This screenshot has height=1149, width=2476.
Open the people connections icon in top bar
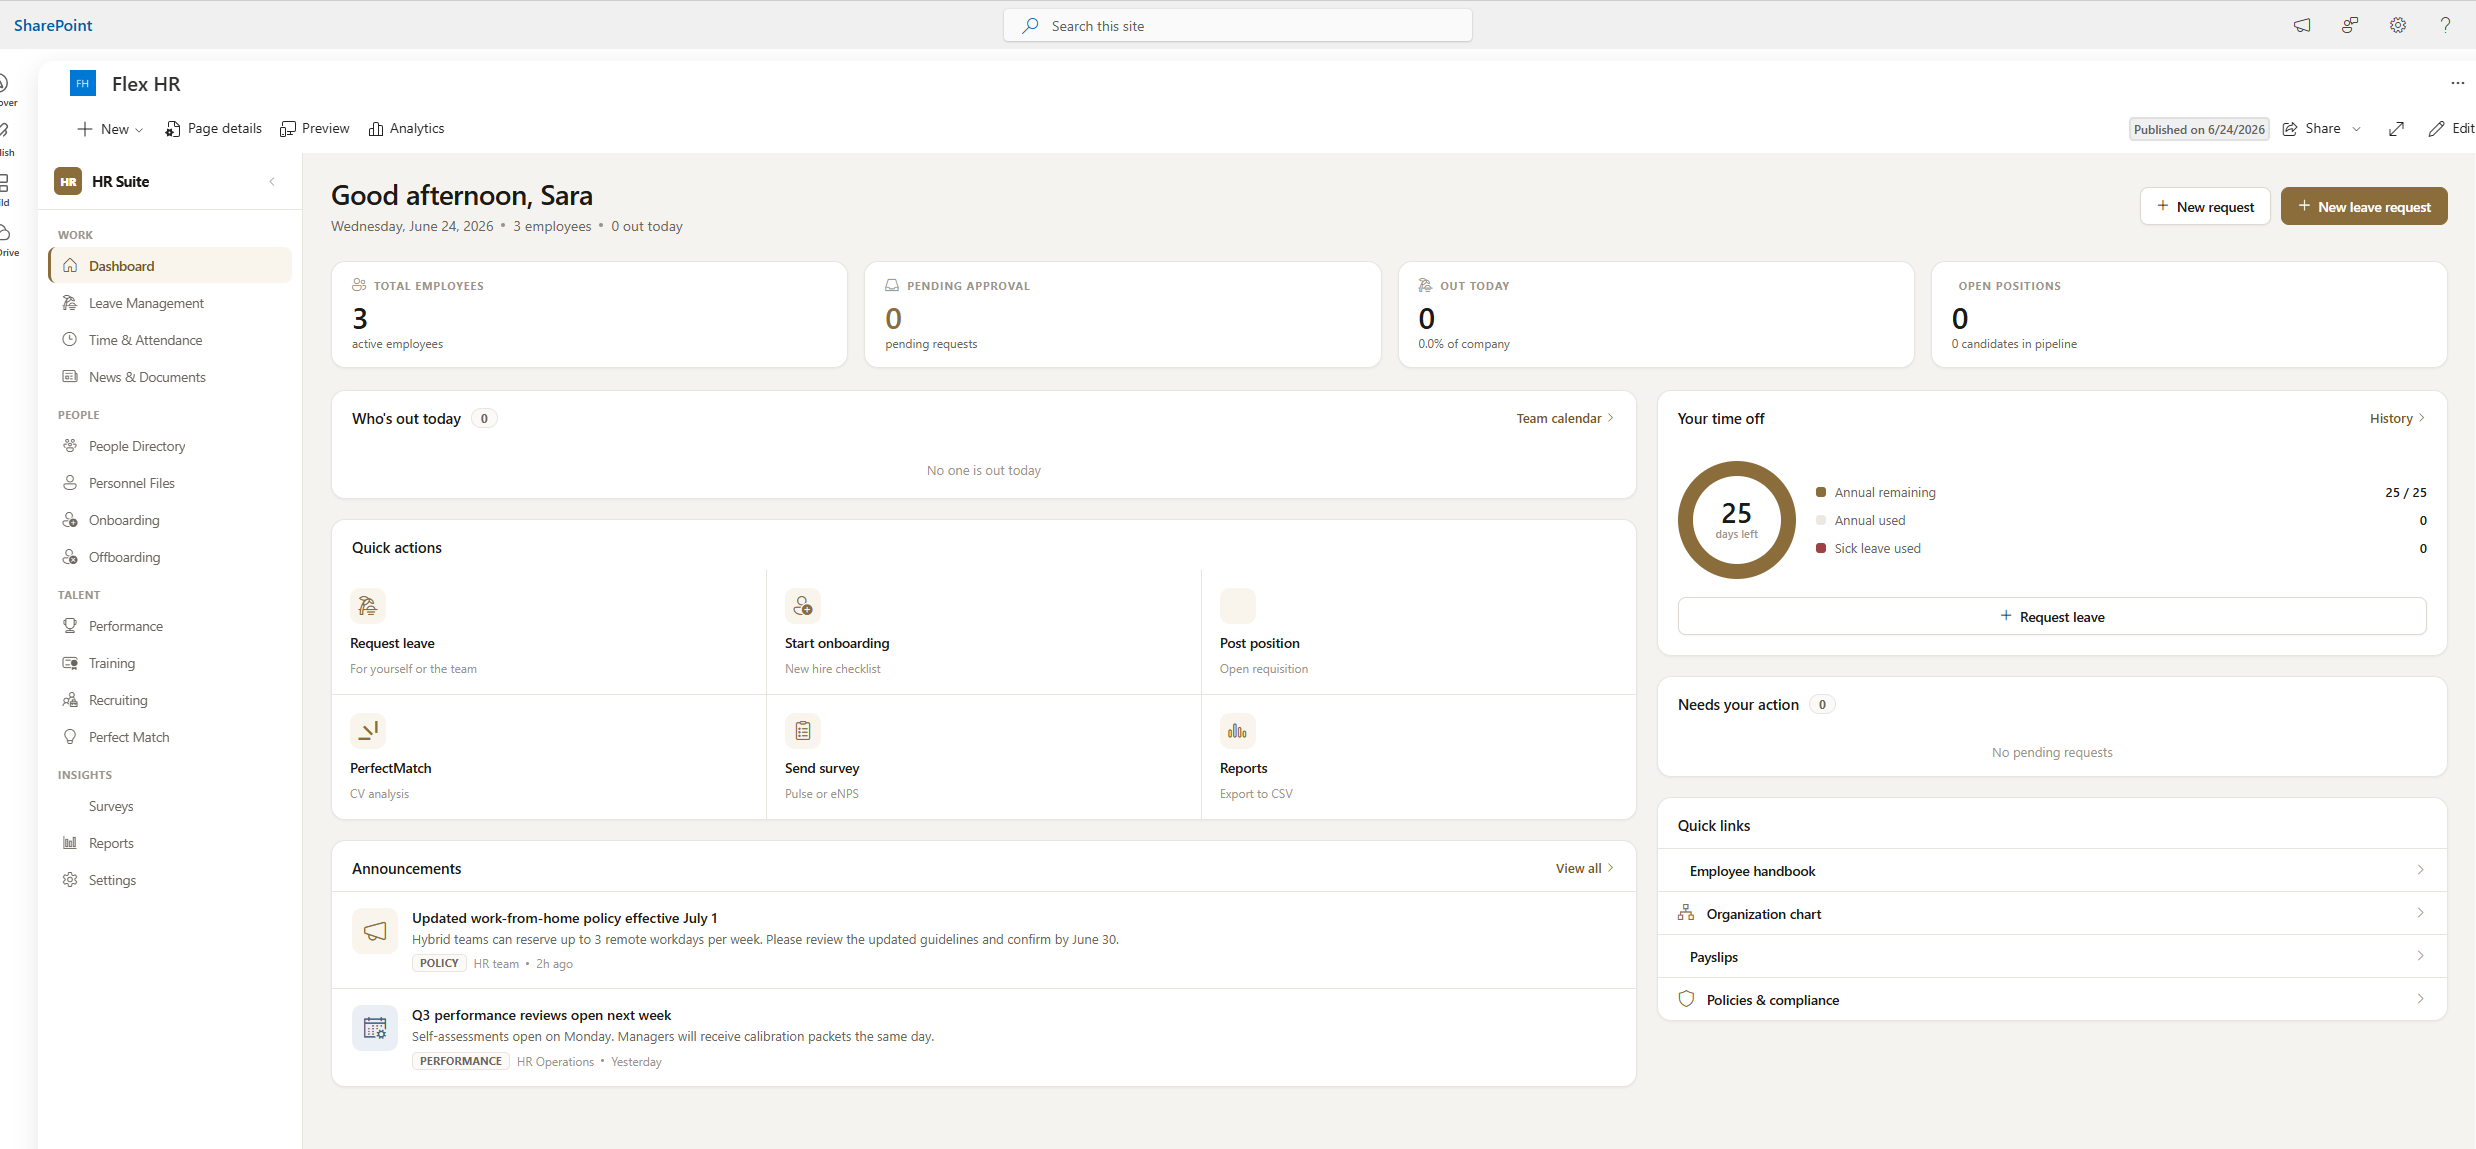2350,26
